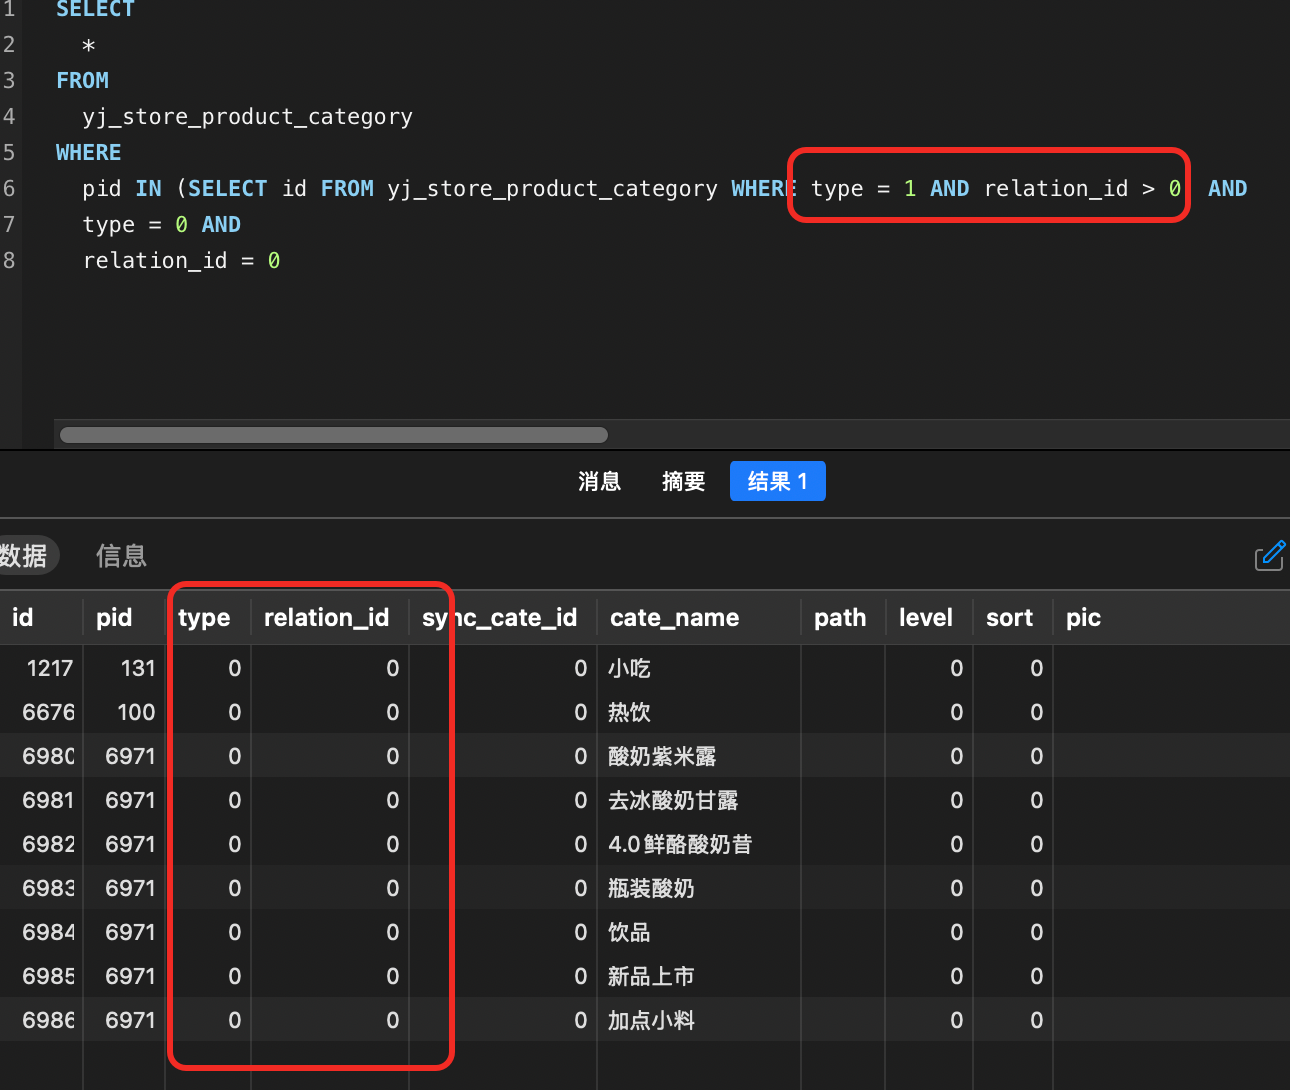Click yj_store_product_category on line 4
The width and height of the screenshot is (1290, 1090).
(247, 116)
